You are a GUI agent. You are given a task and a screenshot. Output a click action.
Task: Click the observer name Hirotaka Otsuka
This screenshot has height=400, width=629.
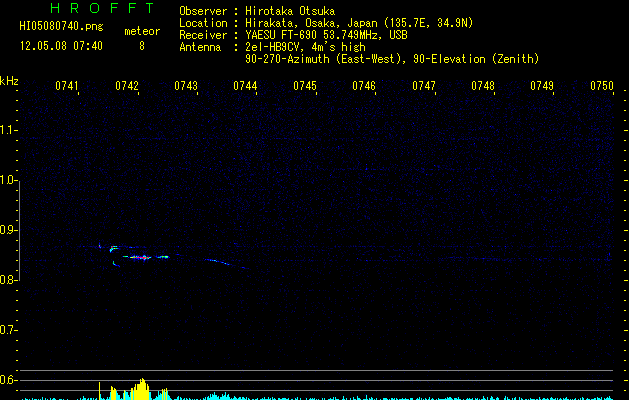point(290,11)
